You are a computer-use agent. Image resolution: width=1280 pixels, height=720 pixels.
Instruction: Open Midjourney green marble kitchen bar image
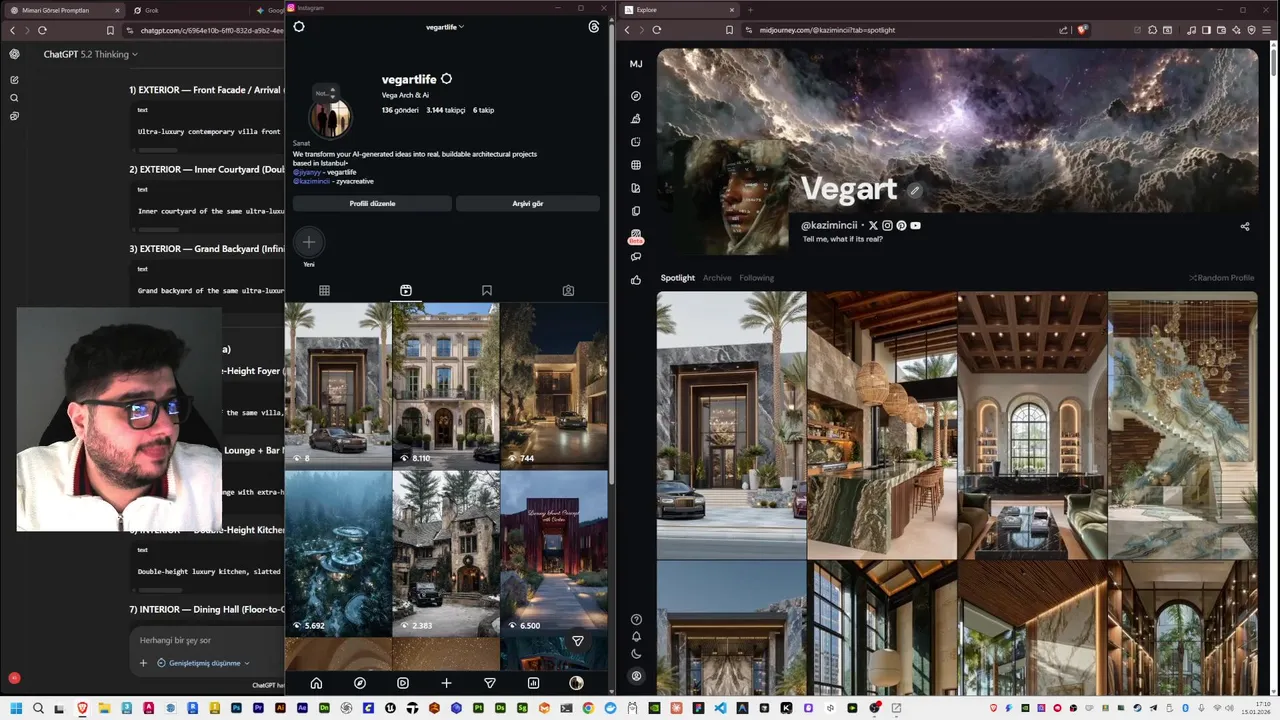(x=881, y=425)
